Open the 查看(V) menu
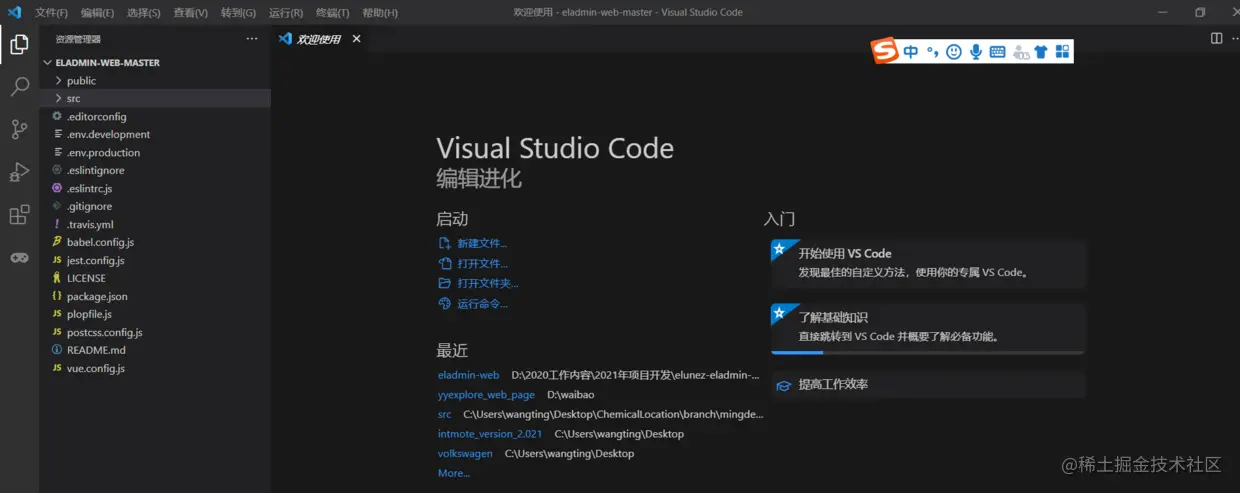The height and width of the screenshot is (493, 1240). (x=190, y=13)
